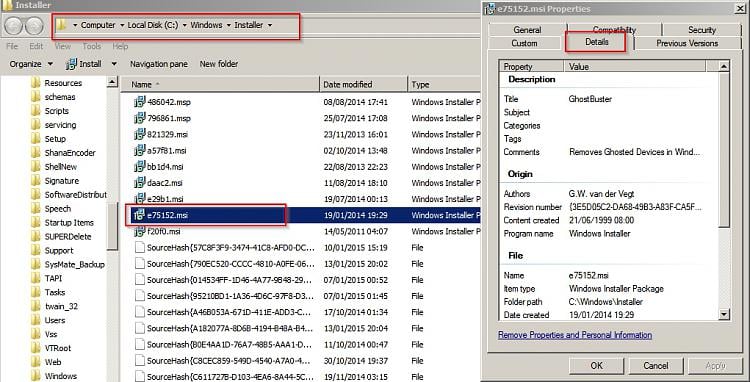Viewport: 750px width, 382px height.
Task: Sort files by Date modified column header
Action: coord(364,85)
